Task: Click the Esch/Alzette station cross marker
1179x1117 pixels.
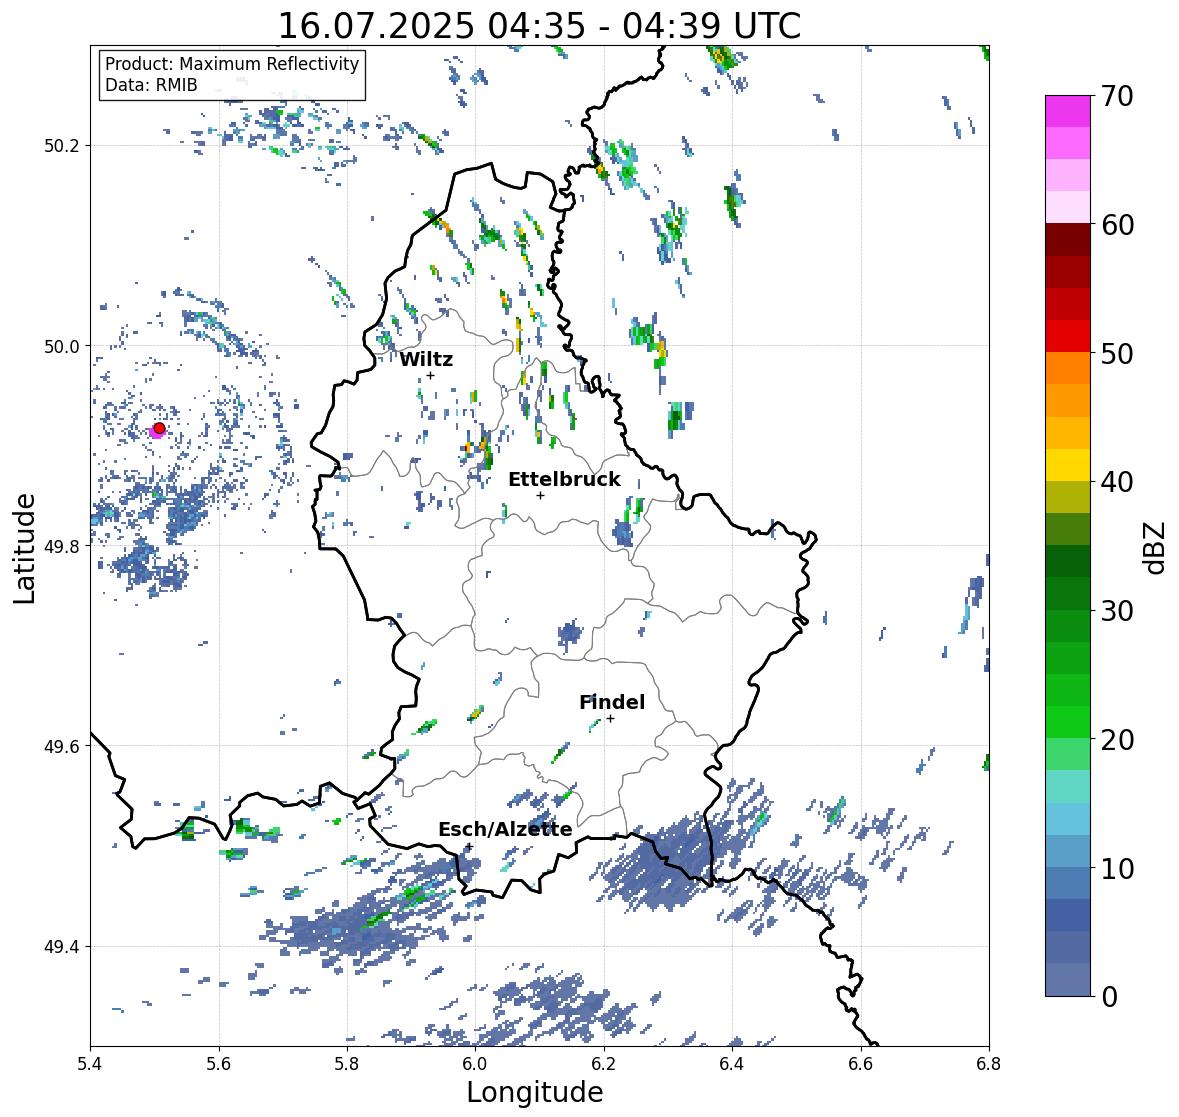Action: click(x=469, y=846)
